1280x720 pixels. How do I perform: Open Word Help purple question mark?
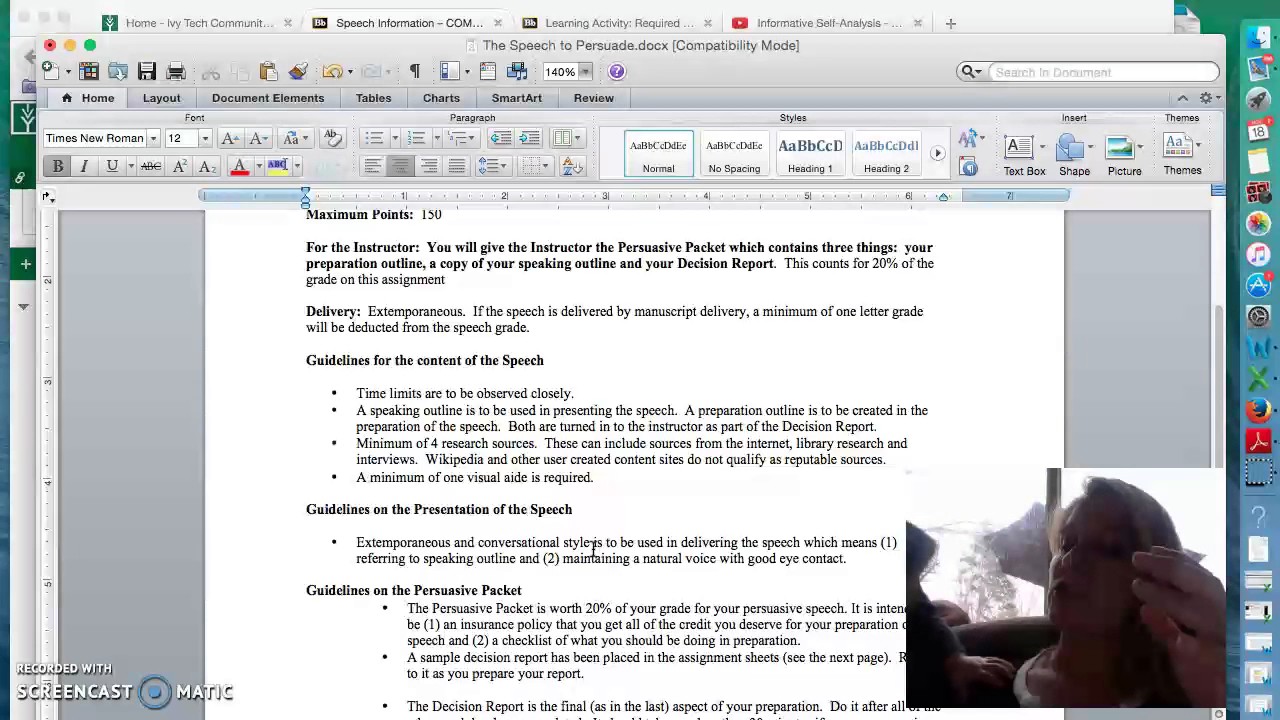[617, 71]
